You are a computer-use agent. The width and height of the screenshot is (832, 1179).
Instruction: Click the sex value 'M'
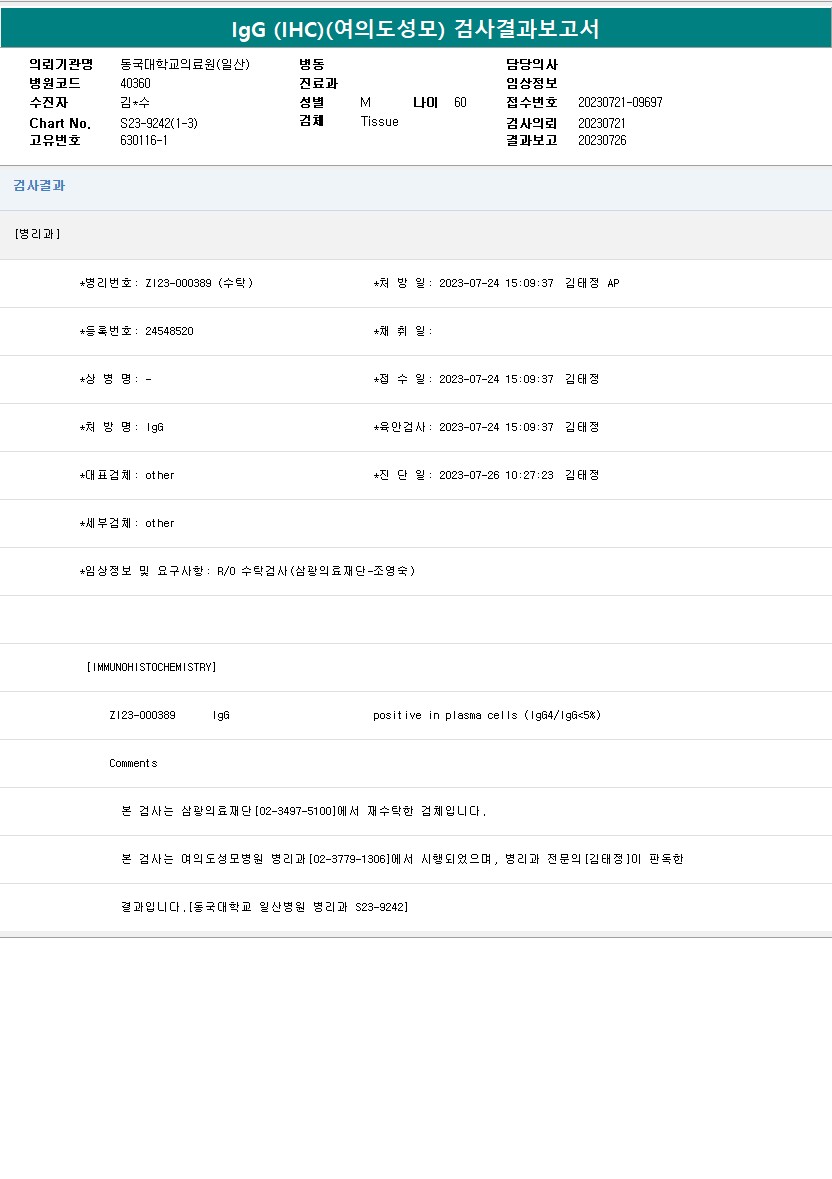[365, 102]
